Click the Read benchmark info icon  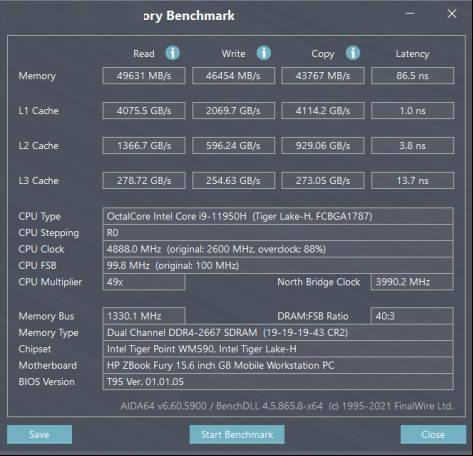tap(172, 53)
